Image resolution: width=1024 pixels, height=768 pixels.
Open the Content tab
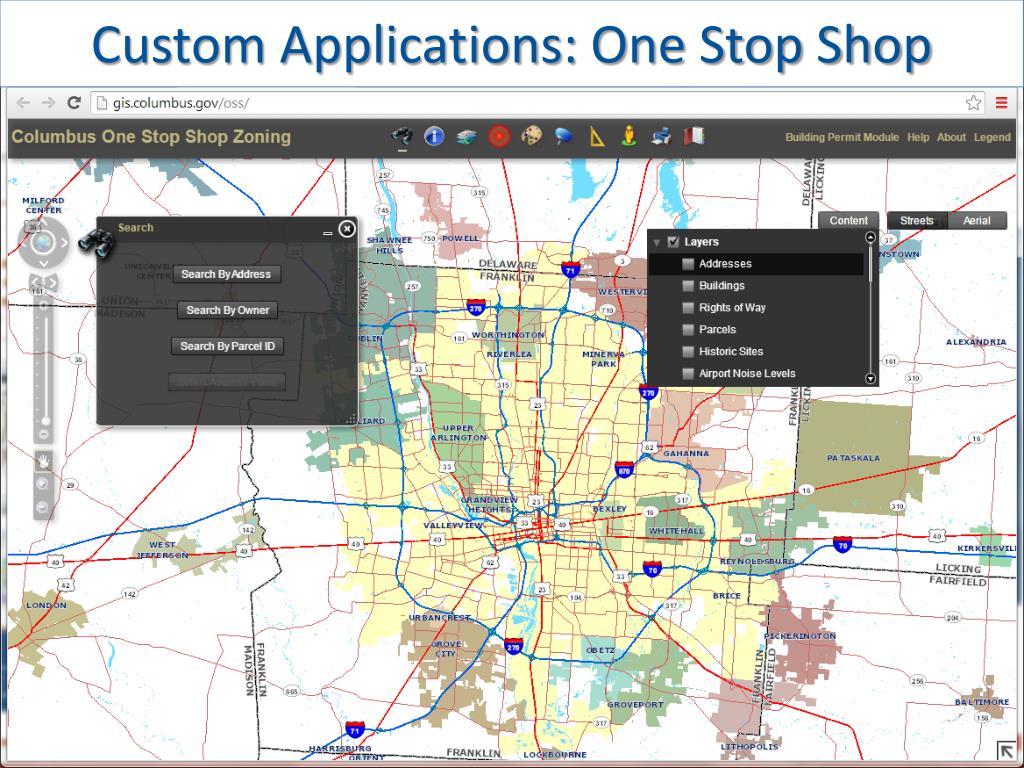tap(848, 221)
